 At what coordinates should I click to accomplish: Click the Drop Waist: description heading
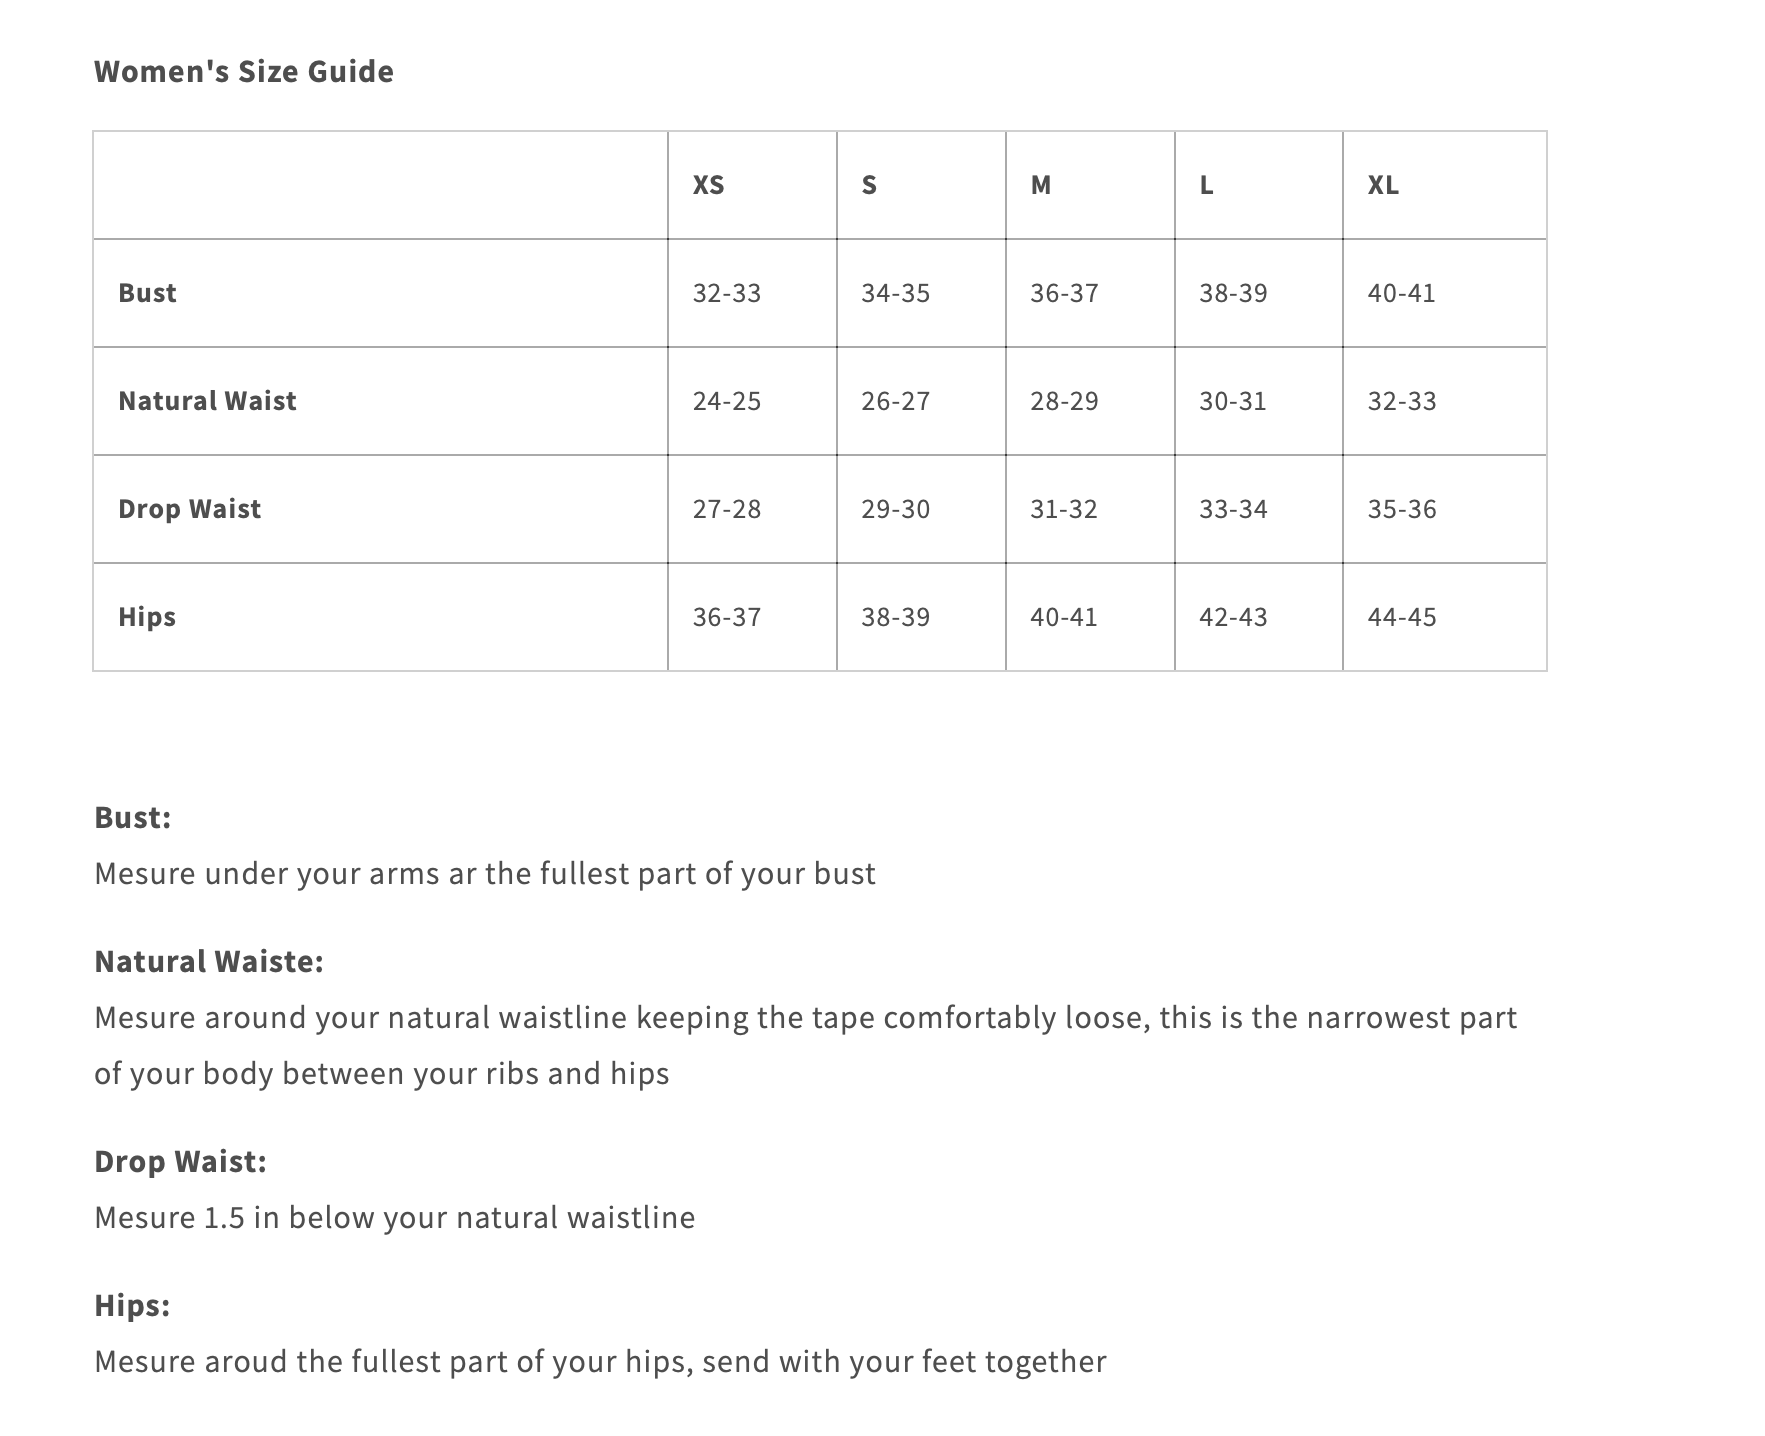click(180, 1161)
